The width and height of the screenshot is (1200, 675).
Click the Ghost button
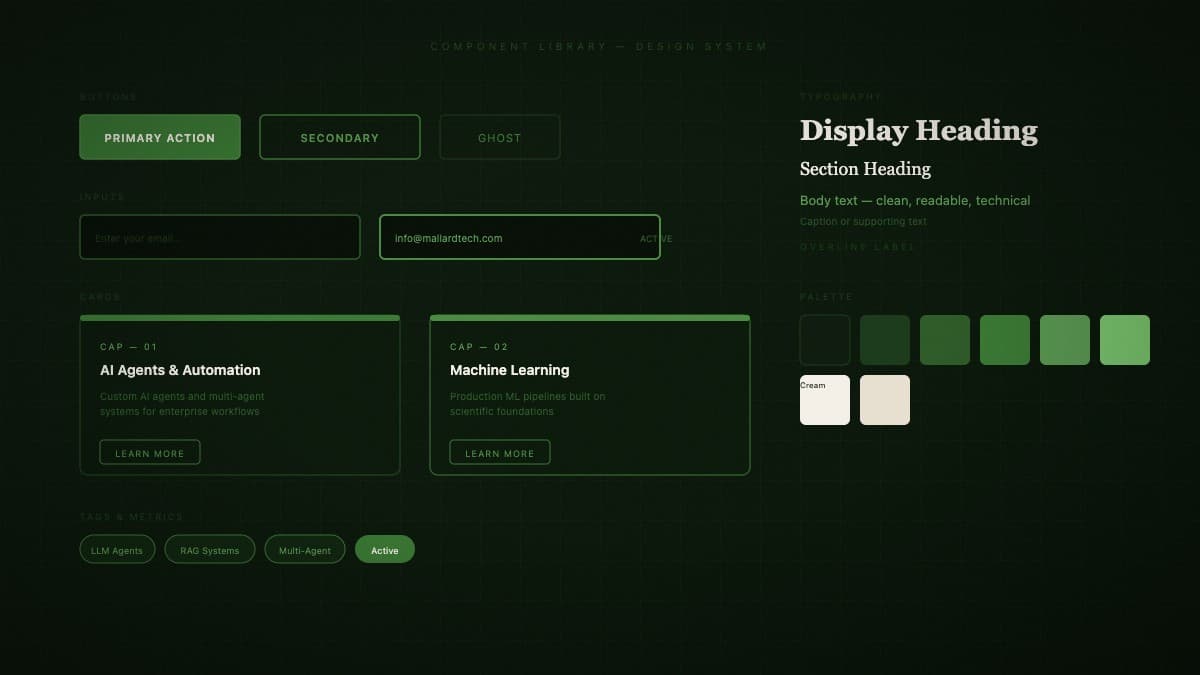(499, 137)
